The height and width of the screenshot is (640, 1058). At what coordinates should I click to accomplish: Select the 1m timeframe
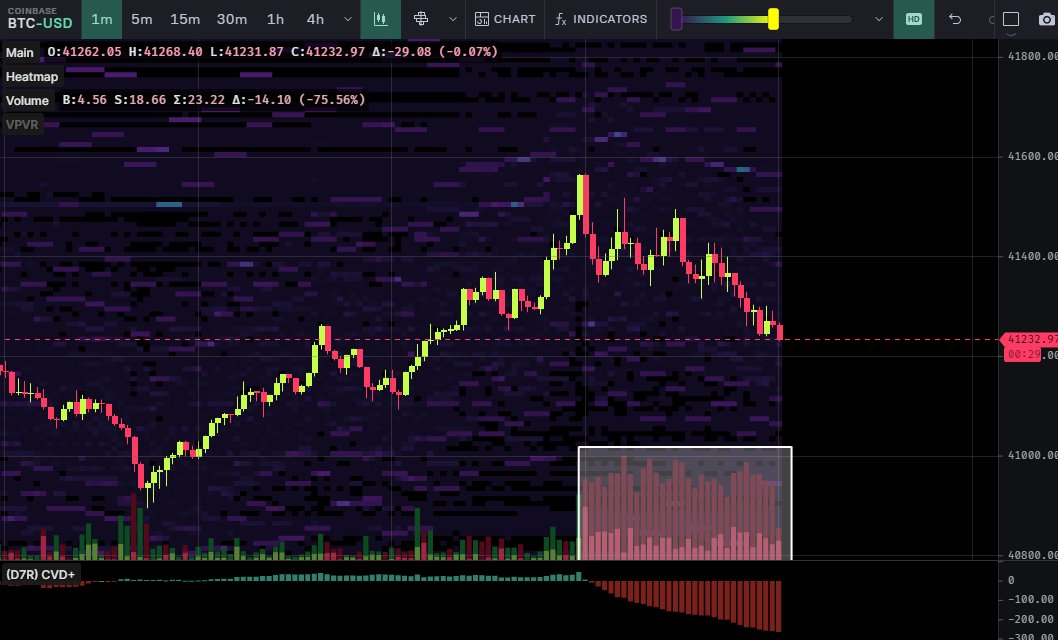click(102, 19)
